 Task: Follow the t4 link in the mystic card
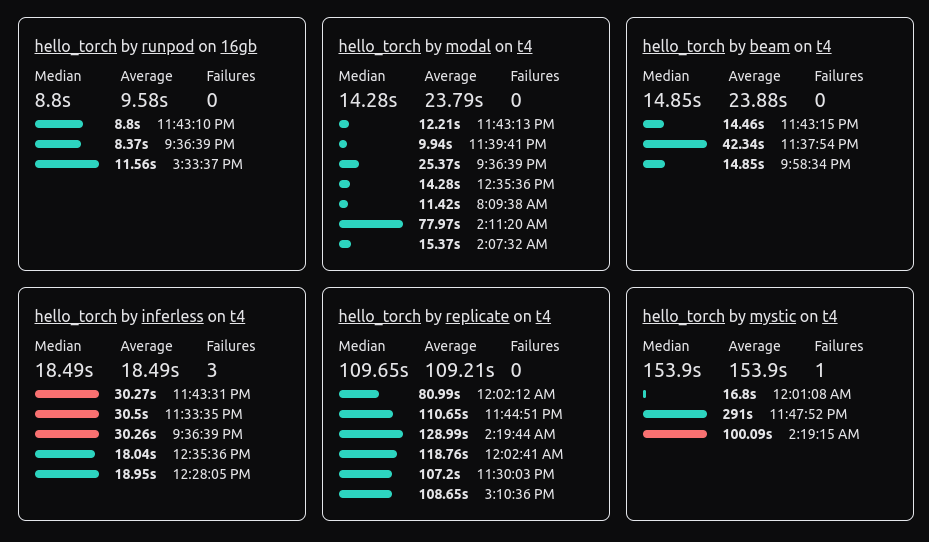pos(830,316)
